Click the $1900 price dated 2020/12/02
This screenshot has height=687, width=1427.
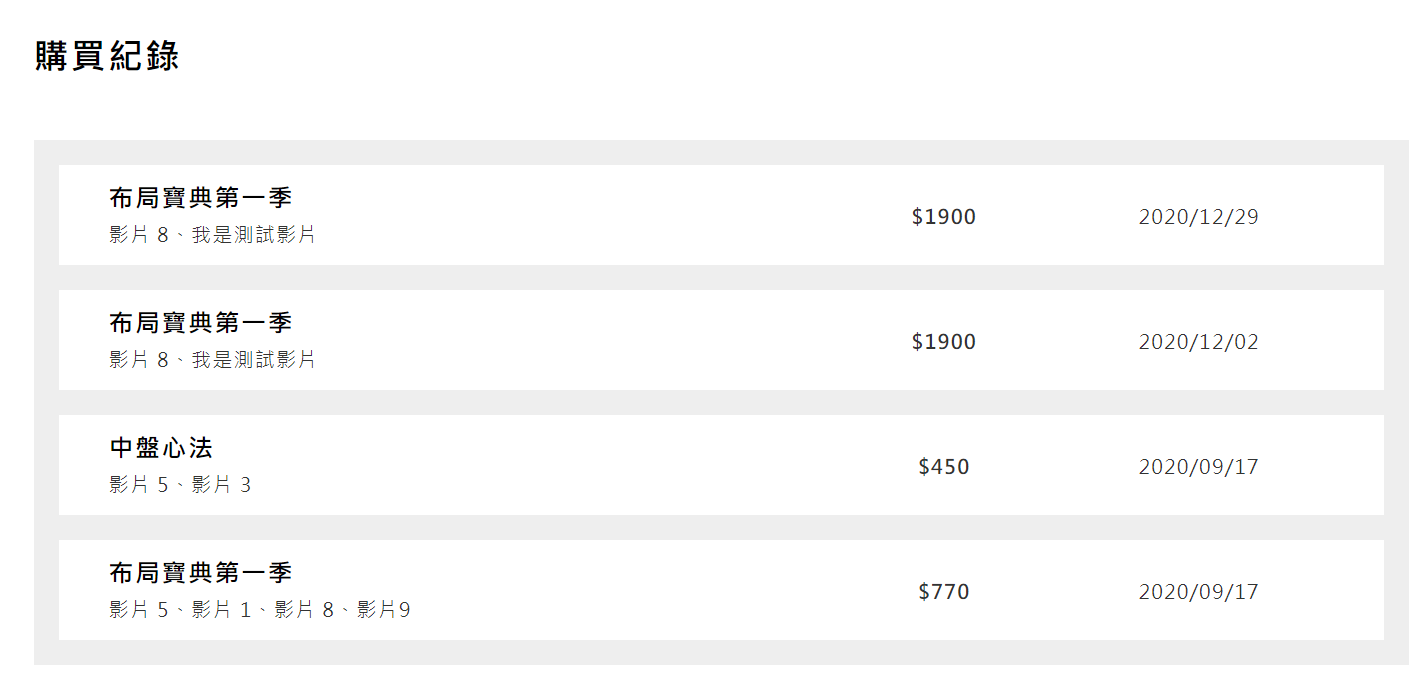coord(943,342)
